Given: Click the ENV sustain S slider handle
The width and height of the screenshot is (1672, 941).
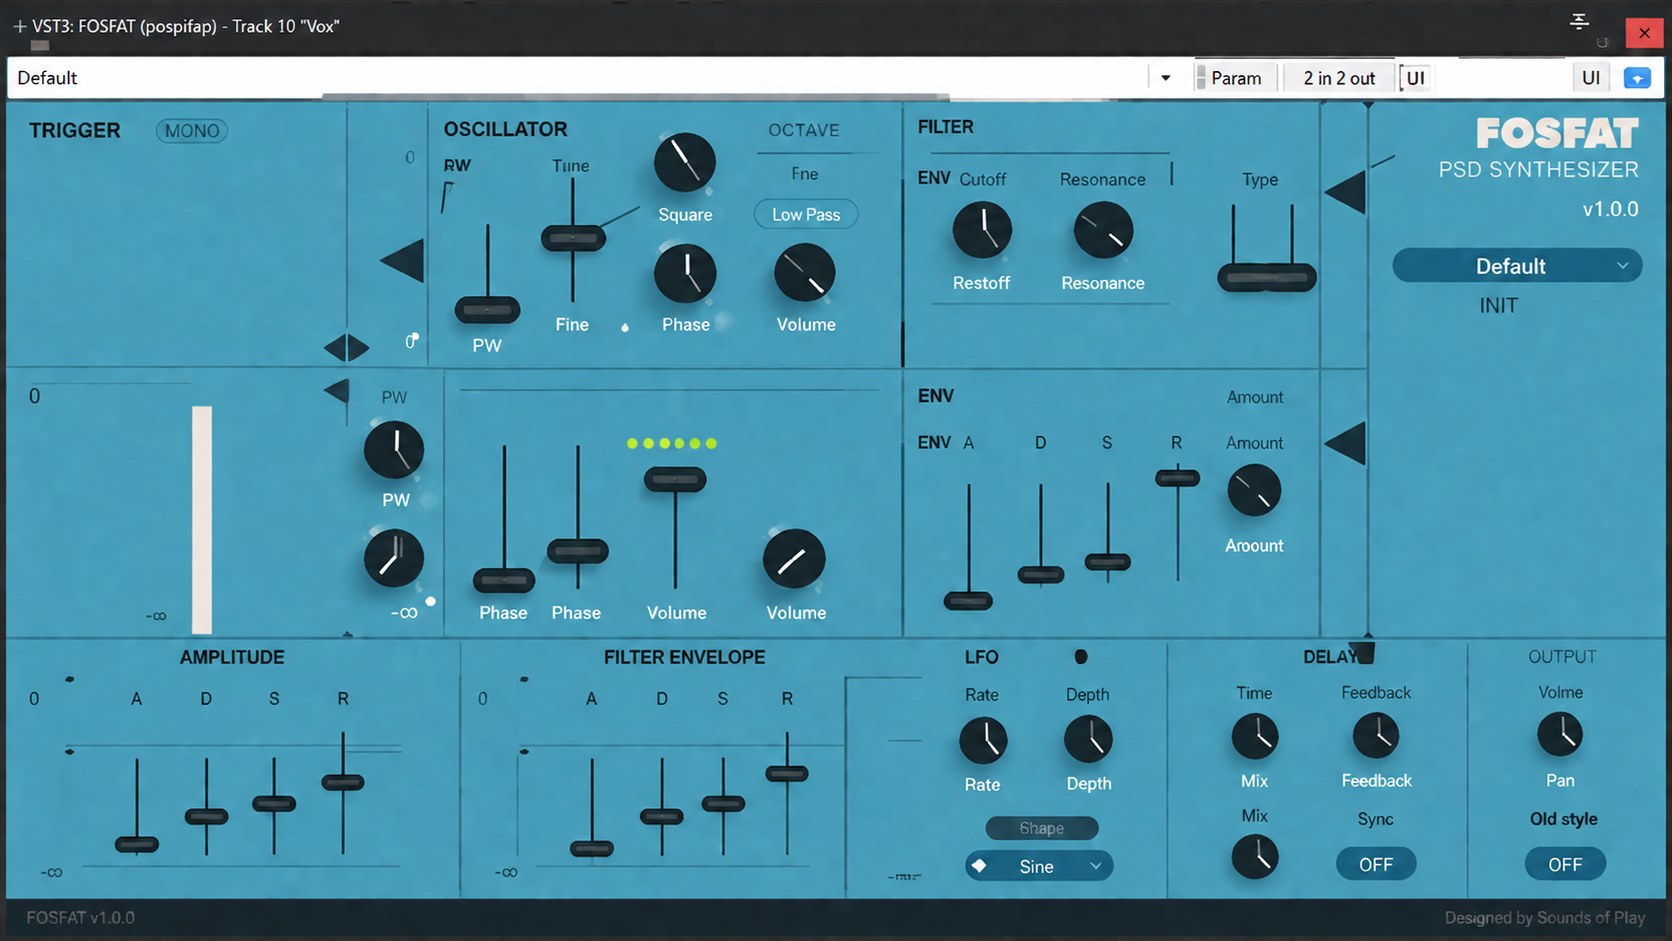Looking at the screenshot, I should click(x=1108, y=562).
